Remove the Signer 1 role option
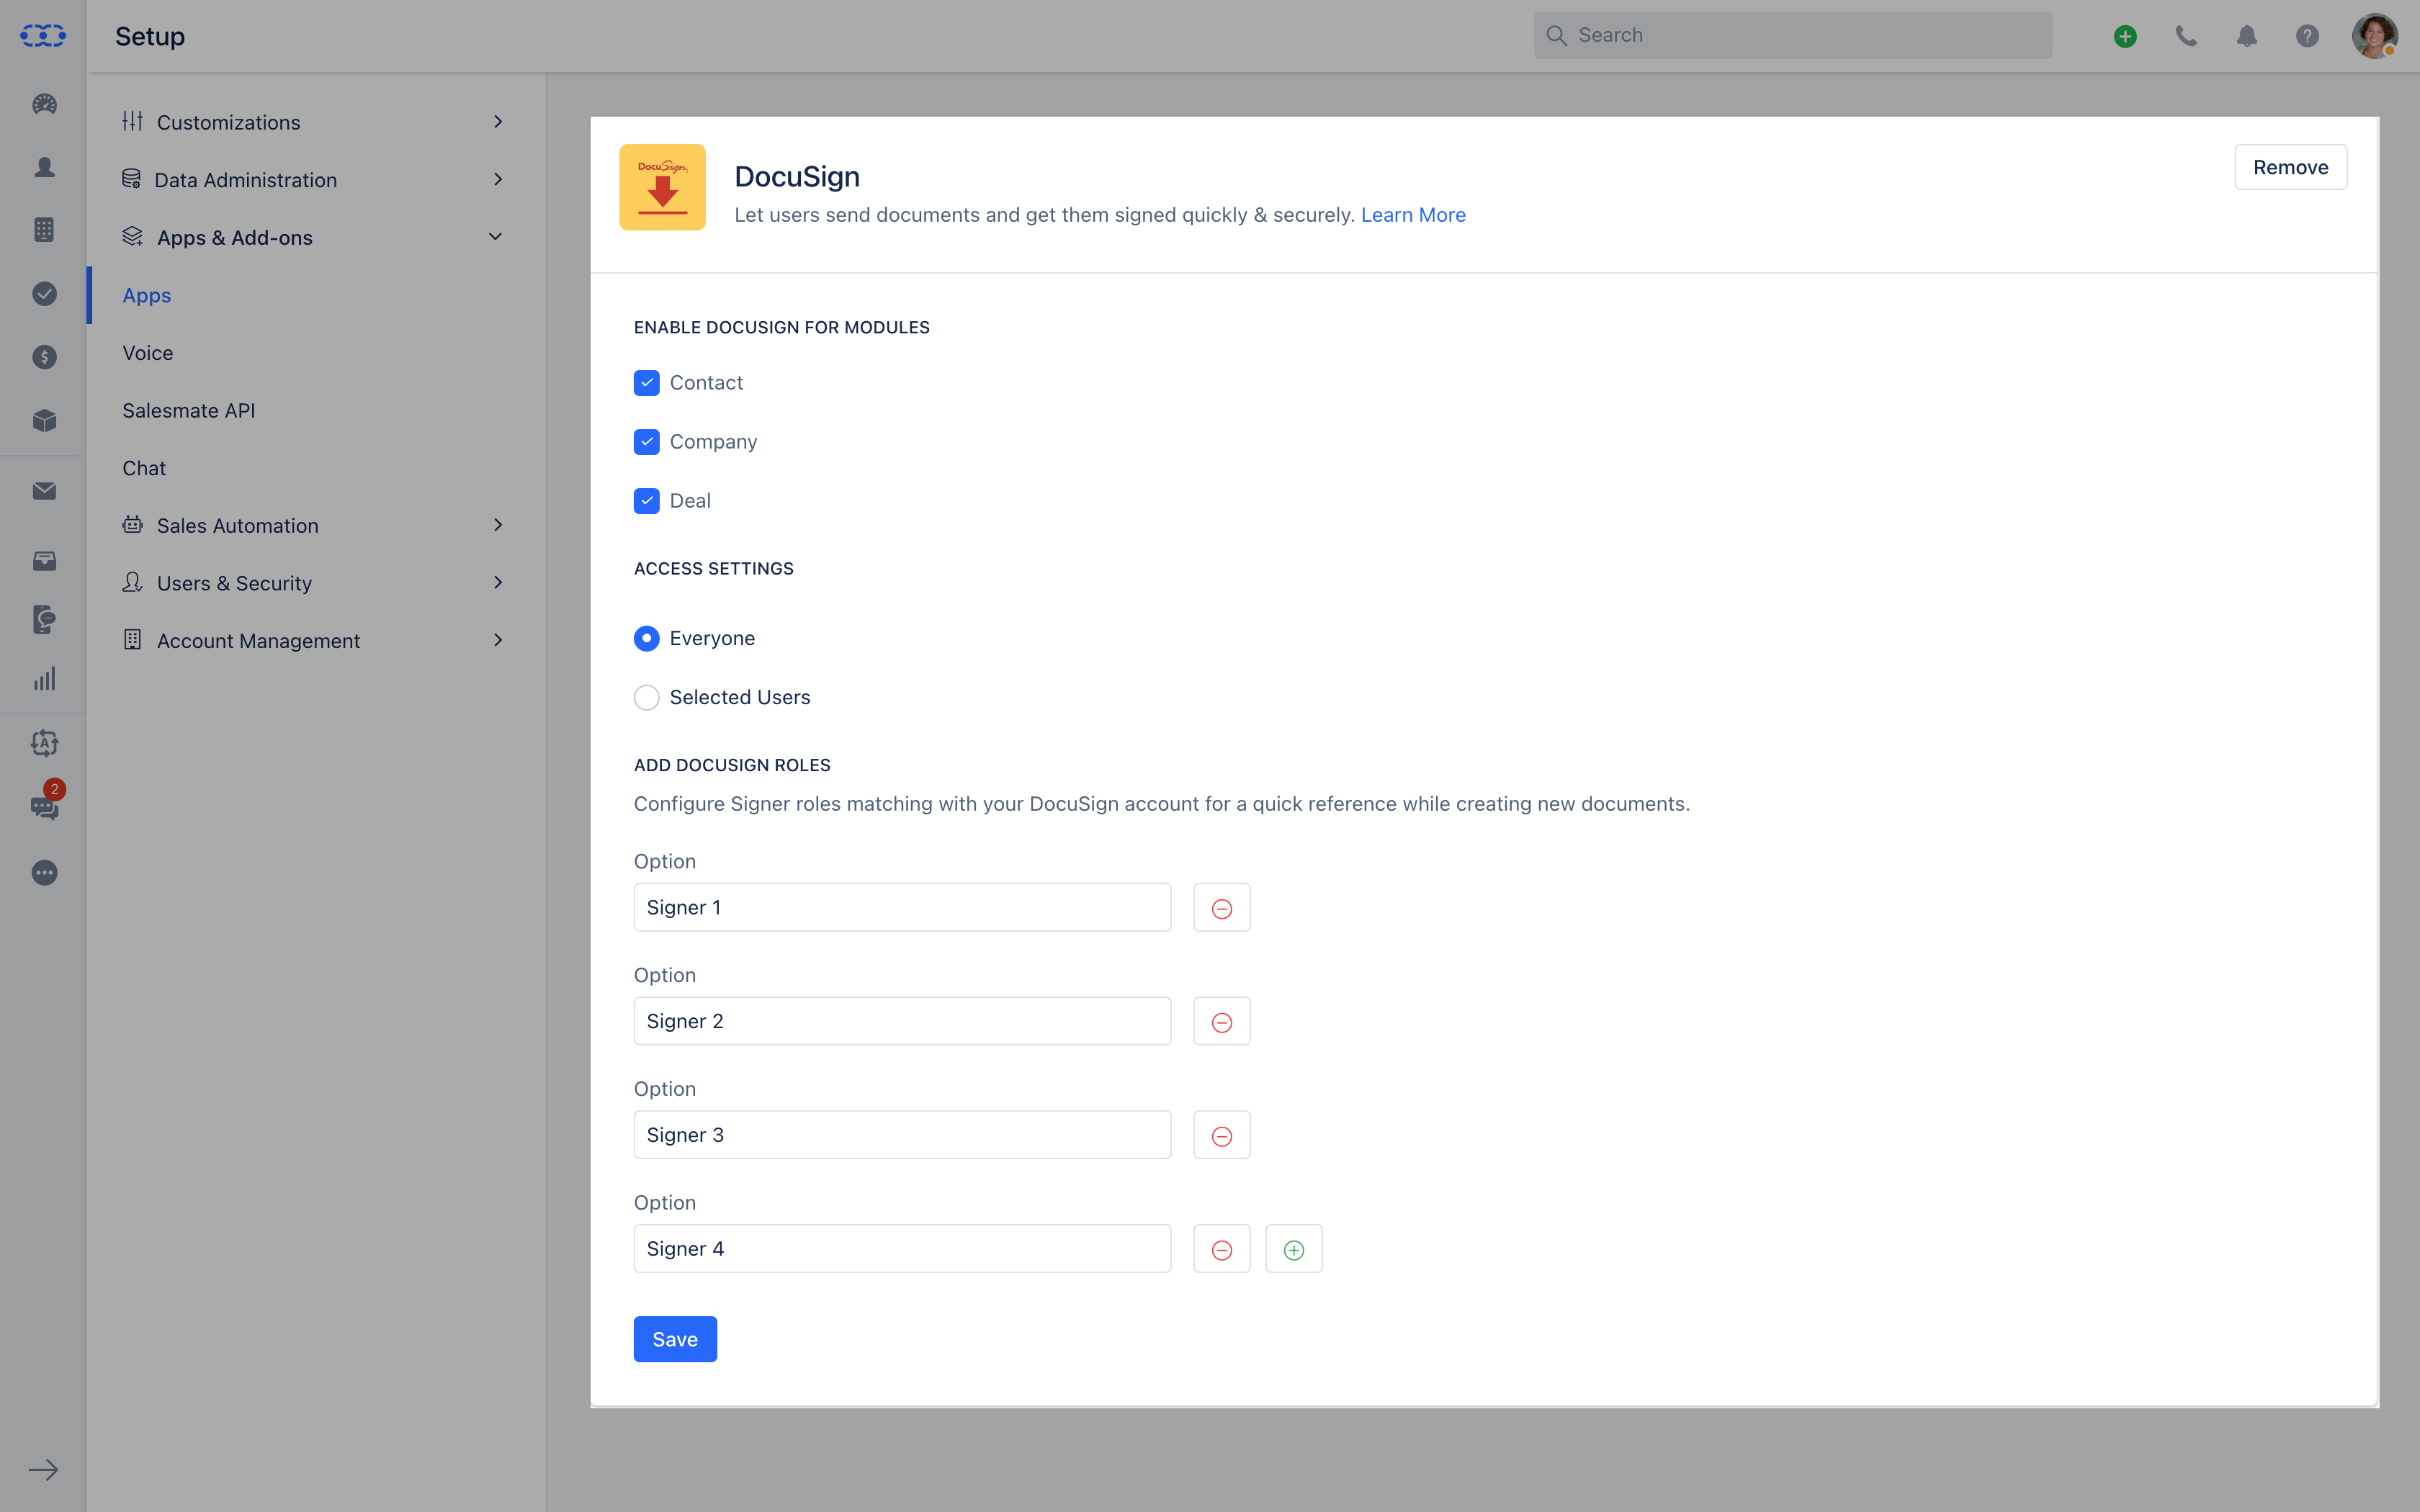Screen dimensions: 2420x1512 1222,908
